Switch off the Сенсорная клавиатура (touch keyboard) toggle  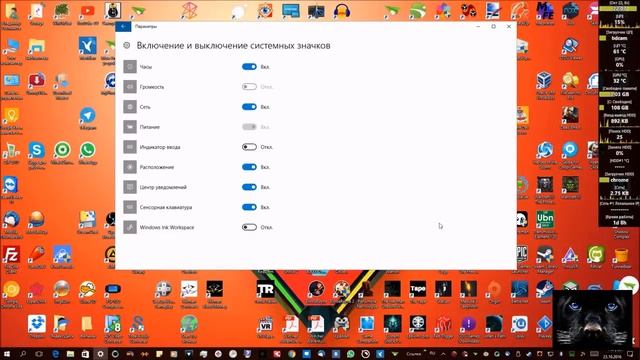tap(249, 207)
